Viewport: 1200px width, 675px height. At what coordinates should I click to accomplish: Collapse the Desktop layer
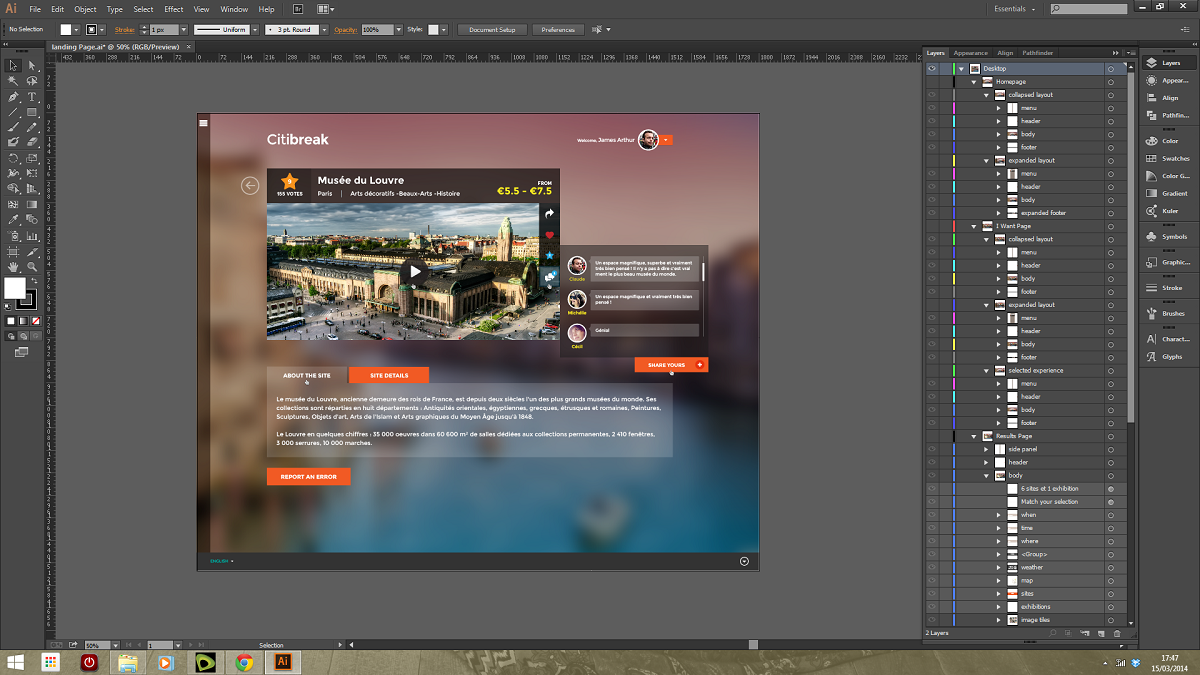pos(961,68)
